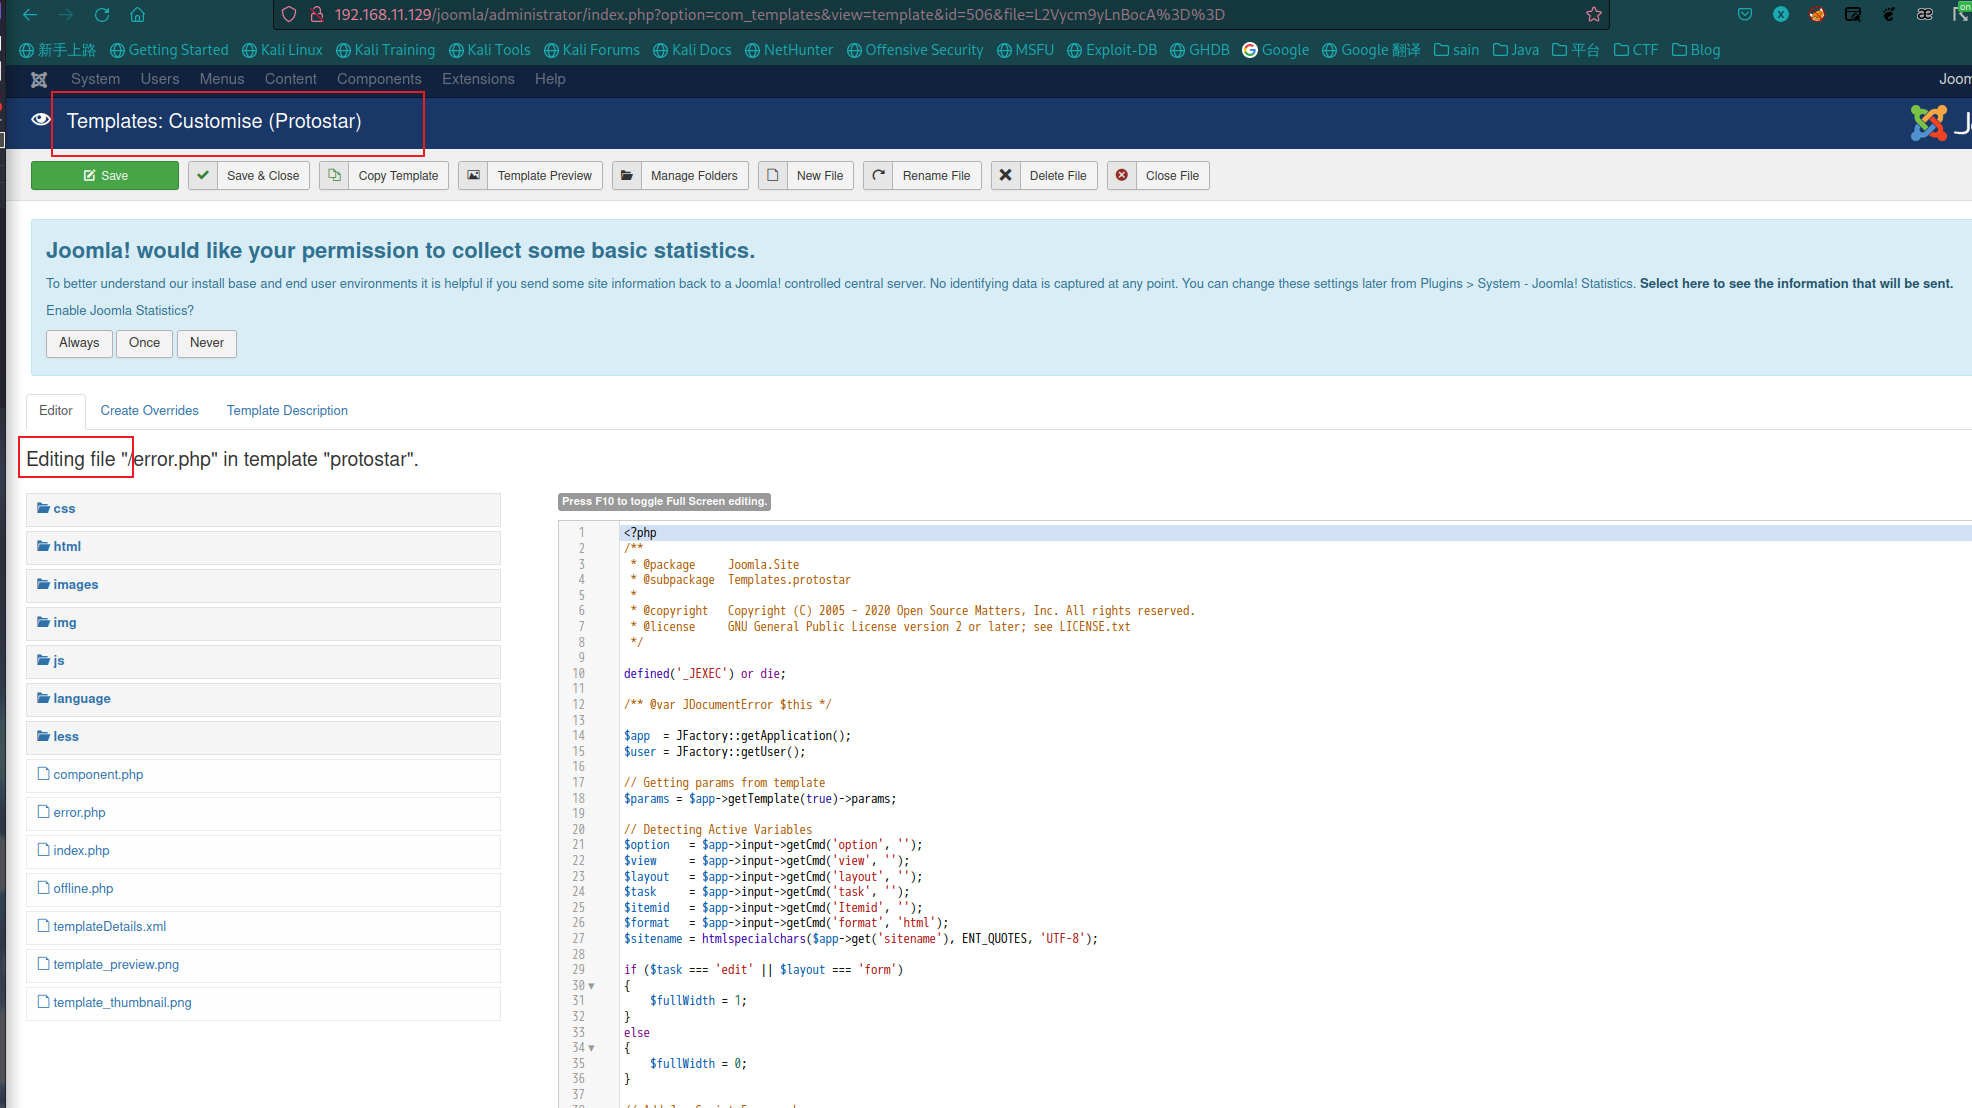The image size is (1972, 1108).
Task: Collapse code fold arrow at line 30
Action: pyautogui.click(x=592, y=986)
